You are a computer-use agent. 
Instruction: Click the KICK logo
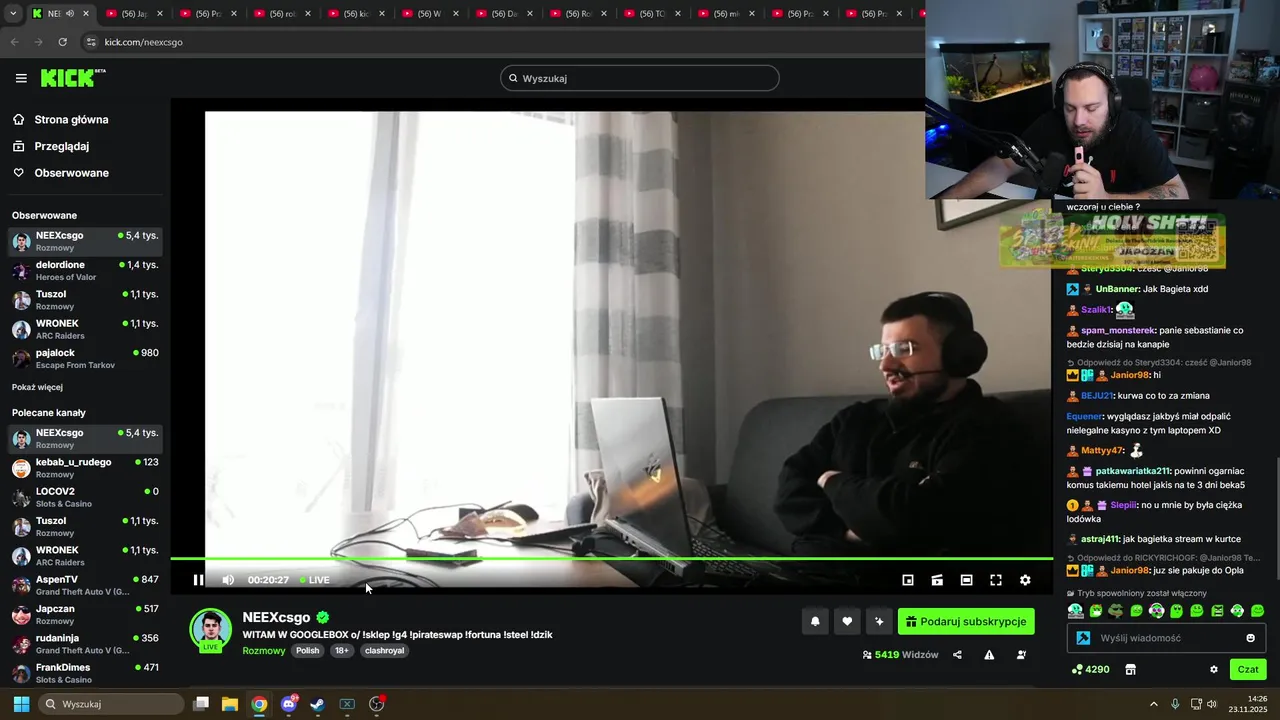tap(72, 78)
